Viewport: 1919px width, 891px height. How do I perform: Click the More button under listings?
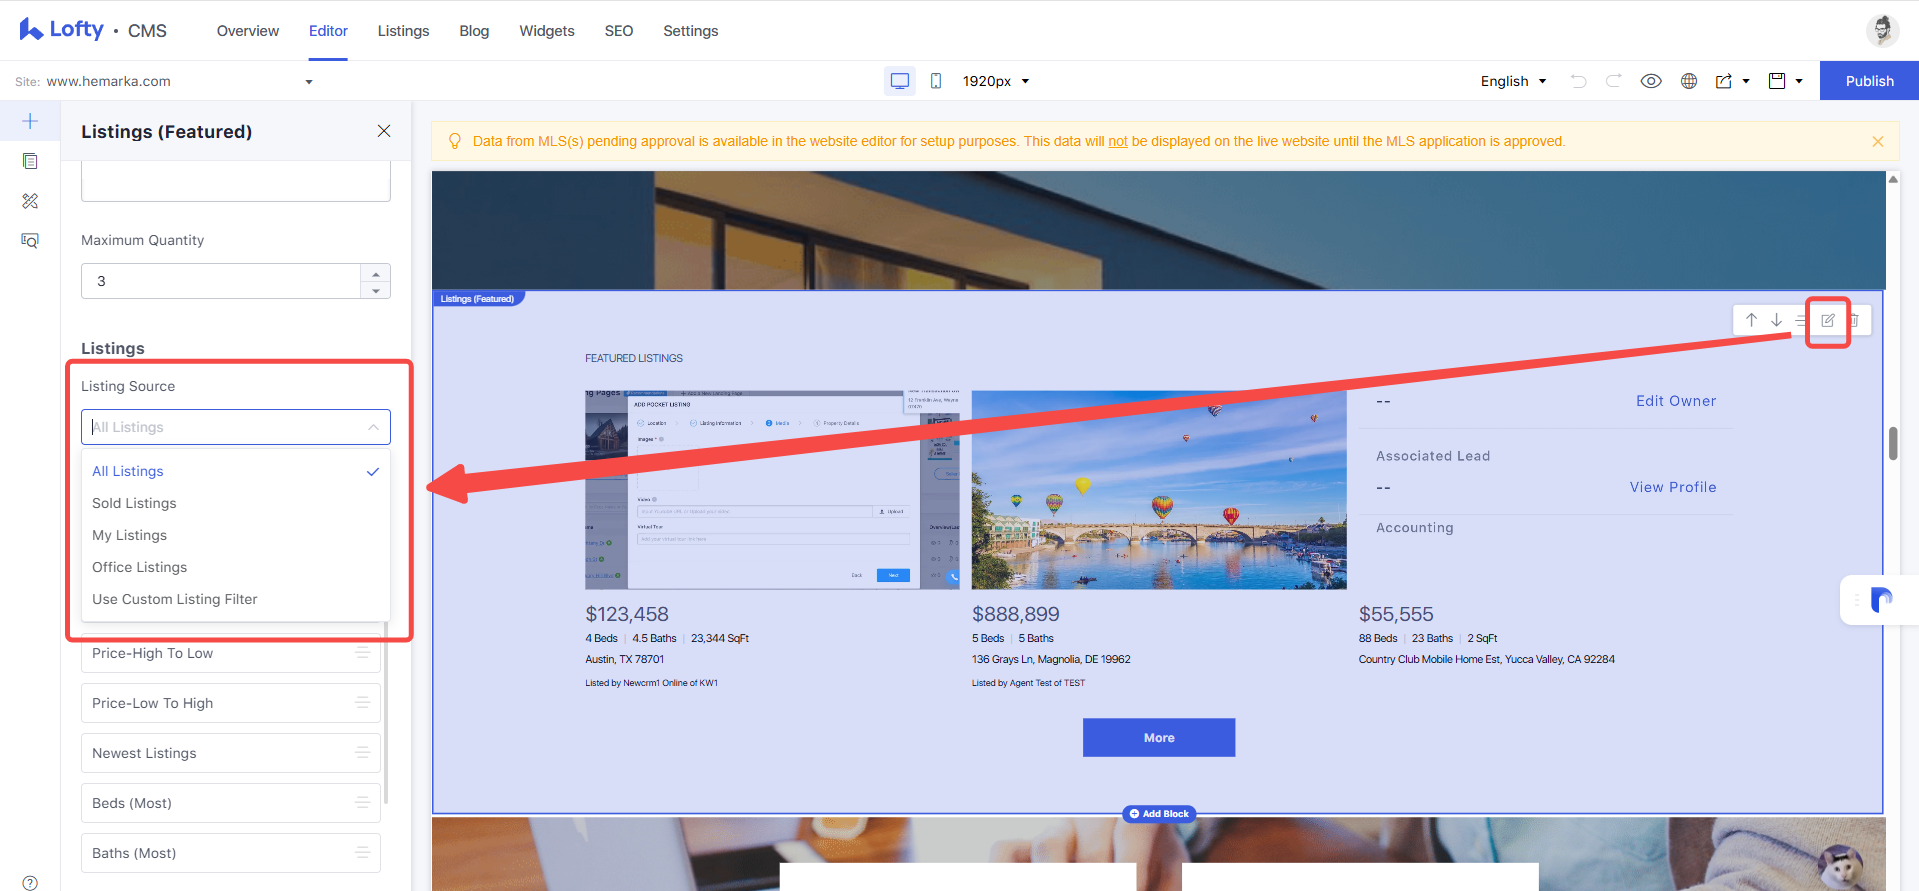[1159, 737]
